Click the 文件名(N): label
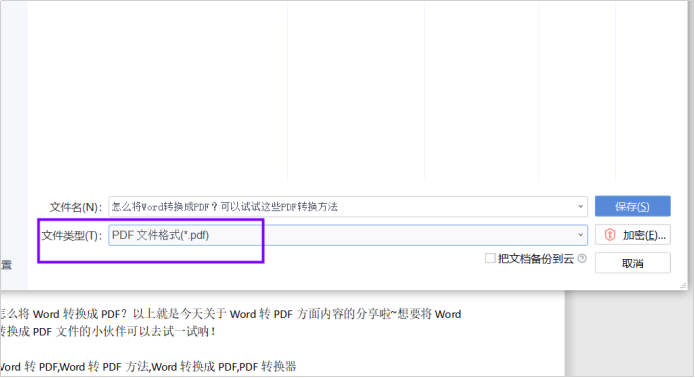Image resolution: width=695 pixels, height=378 pixels. tap(76, 207)
